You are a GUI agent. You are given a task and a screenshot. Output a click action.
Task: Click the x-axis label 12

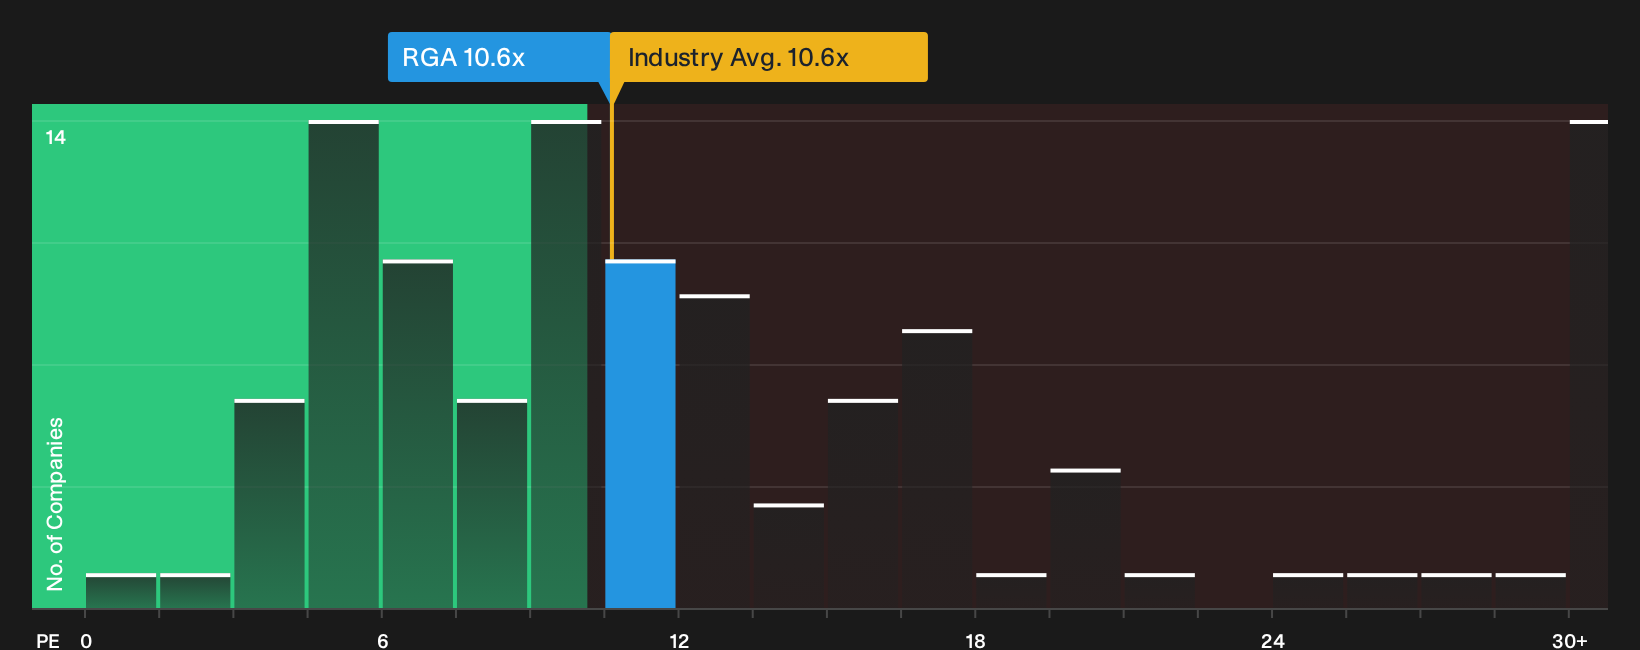pos(679,641)
